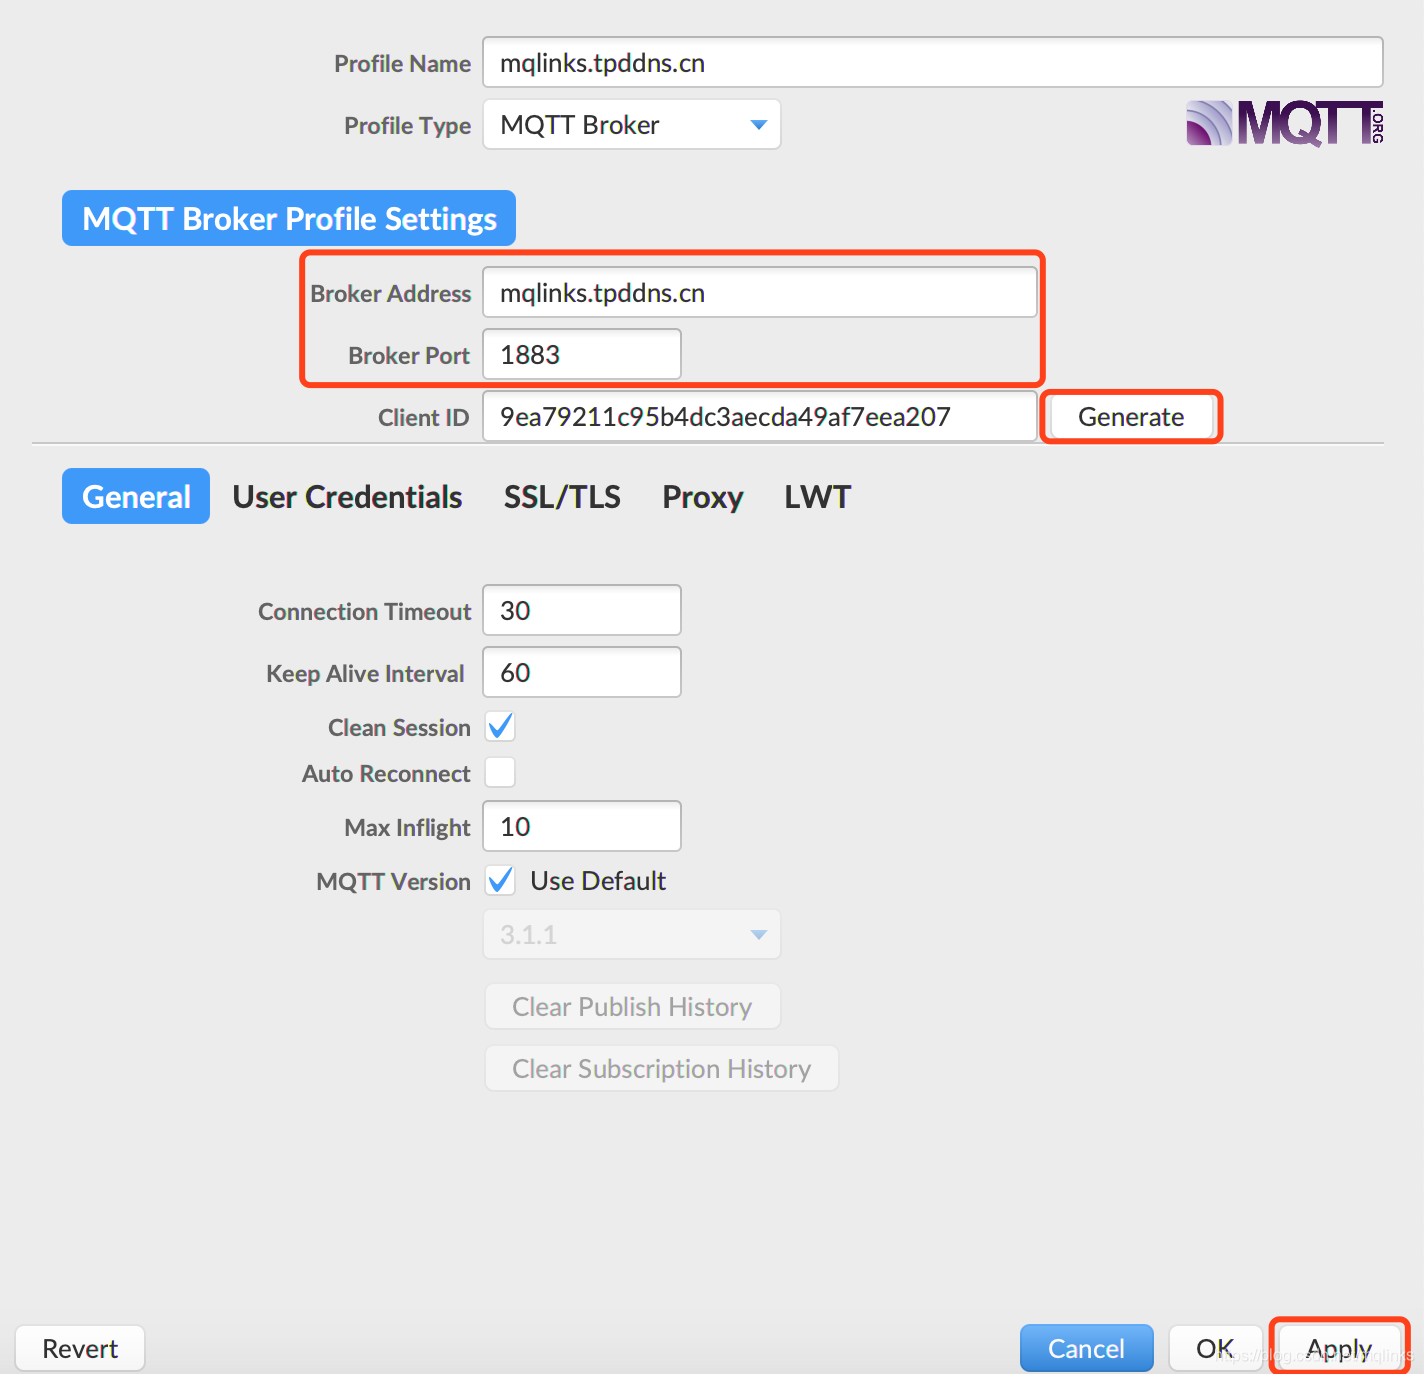Open the LWT tab
1424x1374 pixels.
click(817, 497)
